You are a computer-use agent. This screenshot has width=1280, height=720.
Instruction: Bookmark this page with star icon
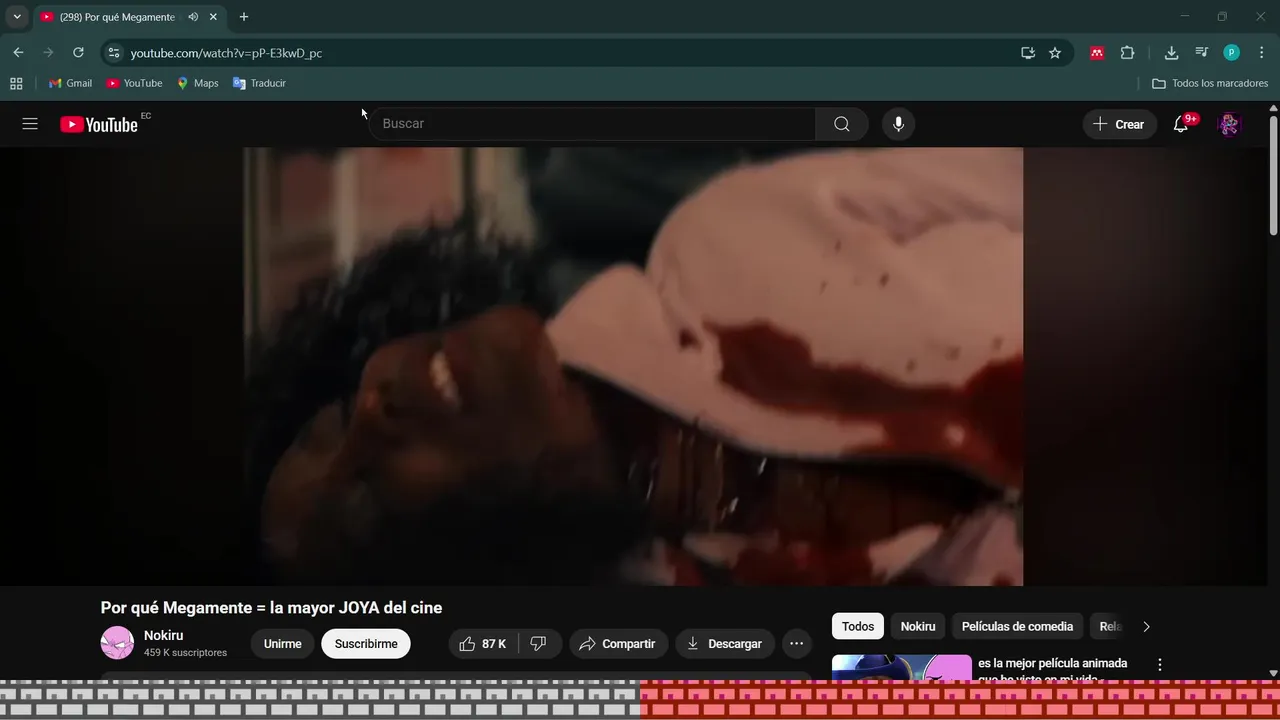point(1055,53)
